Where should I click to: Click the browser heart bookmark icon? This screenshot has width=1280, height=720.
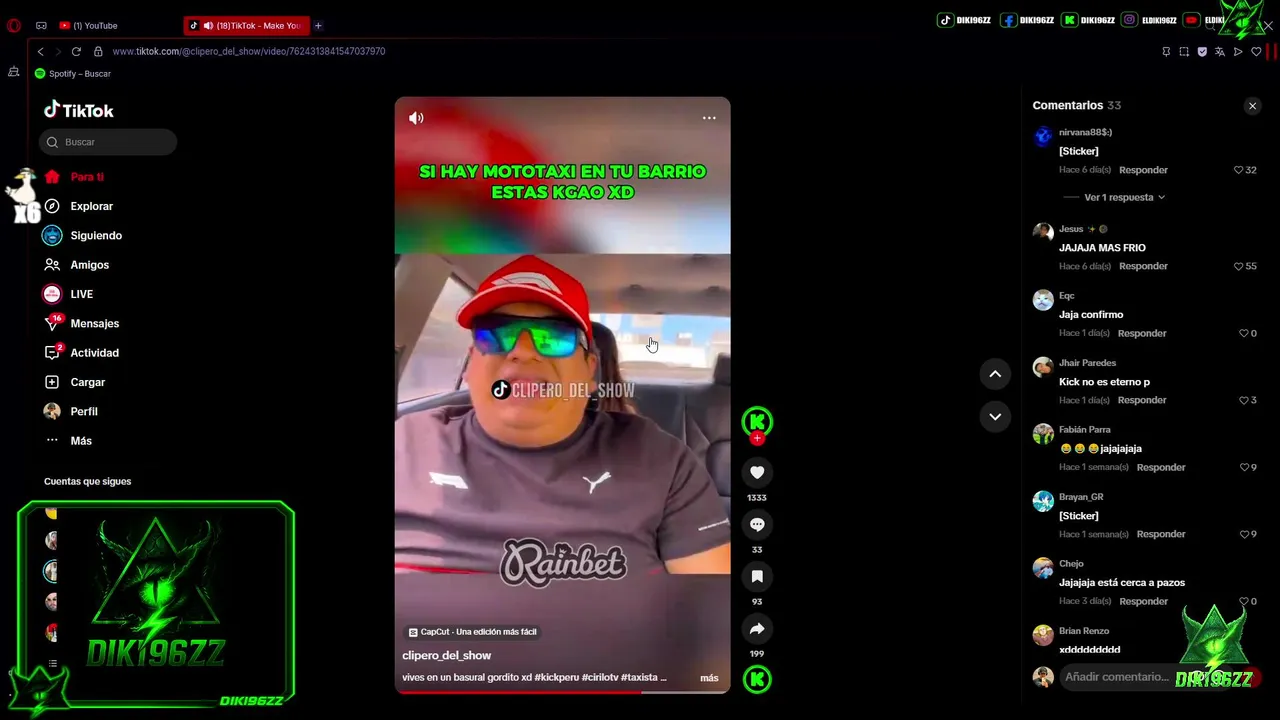1256,52
